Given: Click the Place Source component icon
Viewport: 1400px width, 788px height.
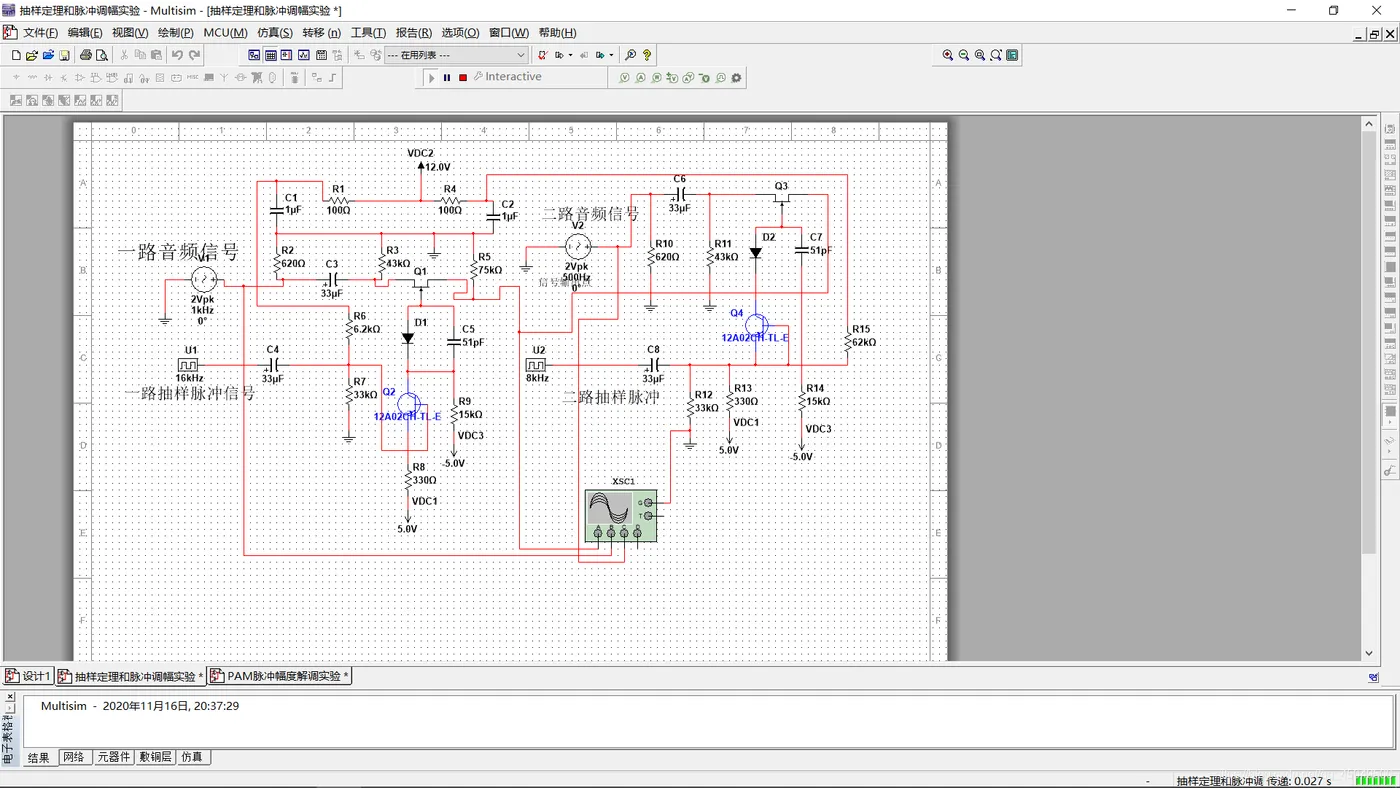Looking at the screenshot, I should 16,77.
